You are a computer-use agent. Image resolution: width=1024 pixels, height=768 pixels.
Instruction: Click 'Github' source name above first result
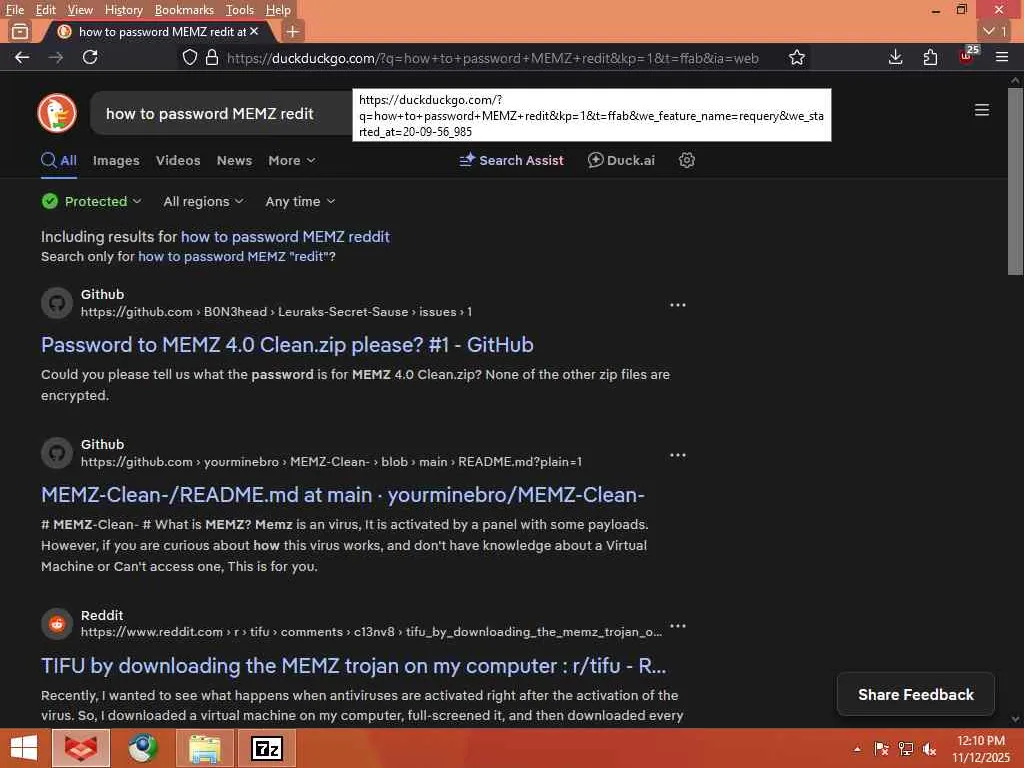103,295
